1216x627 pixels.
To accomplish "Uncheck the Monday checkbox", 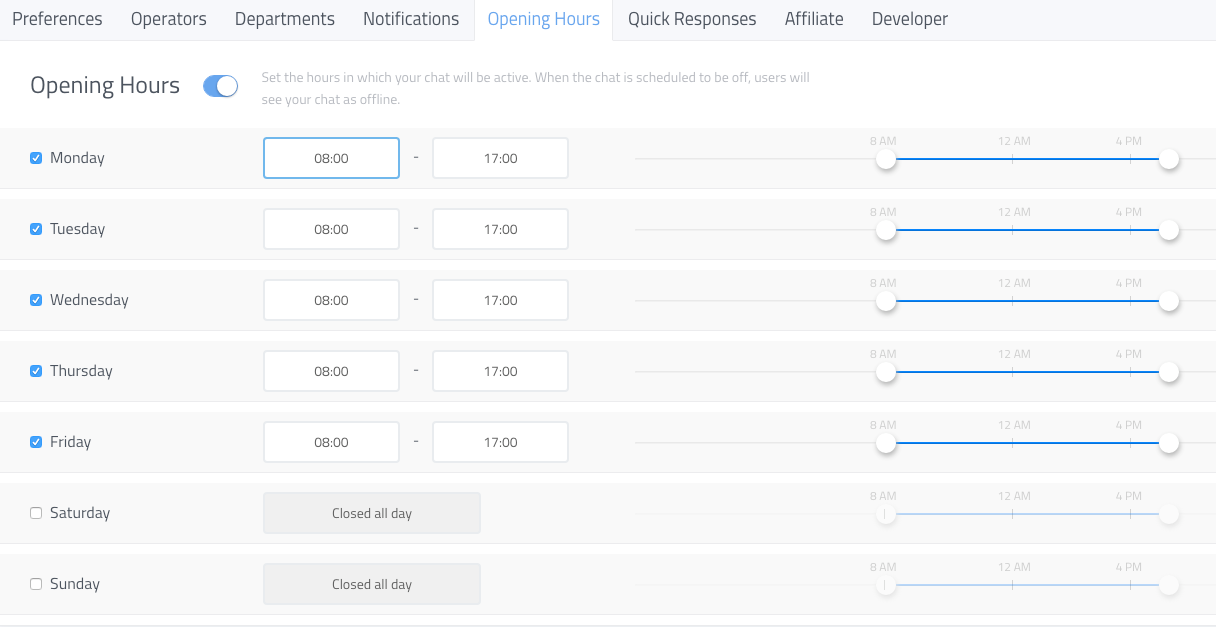I will click(36, 158).
